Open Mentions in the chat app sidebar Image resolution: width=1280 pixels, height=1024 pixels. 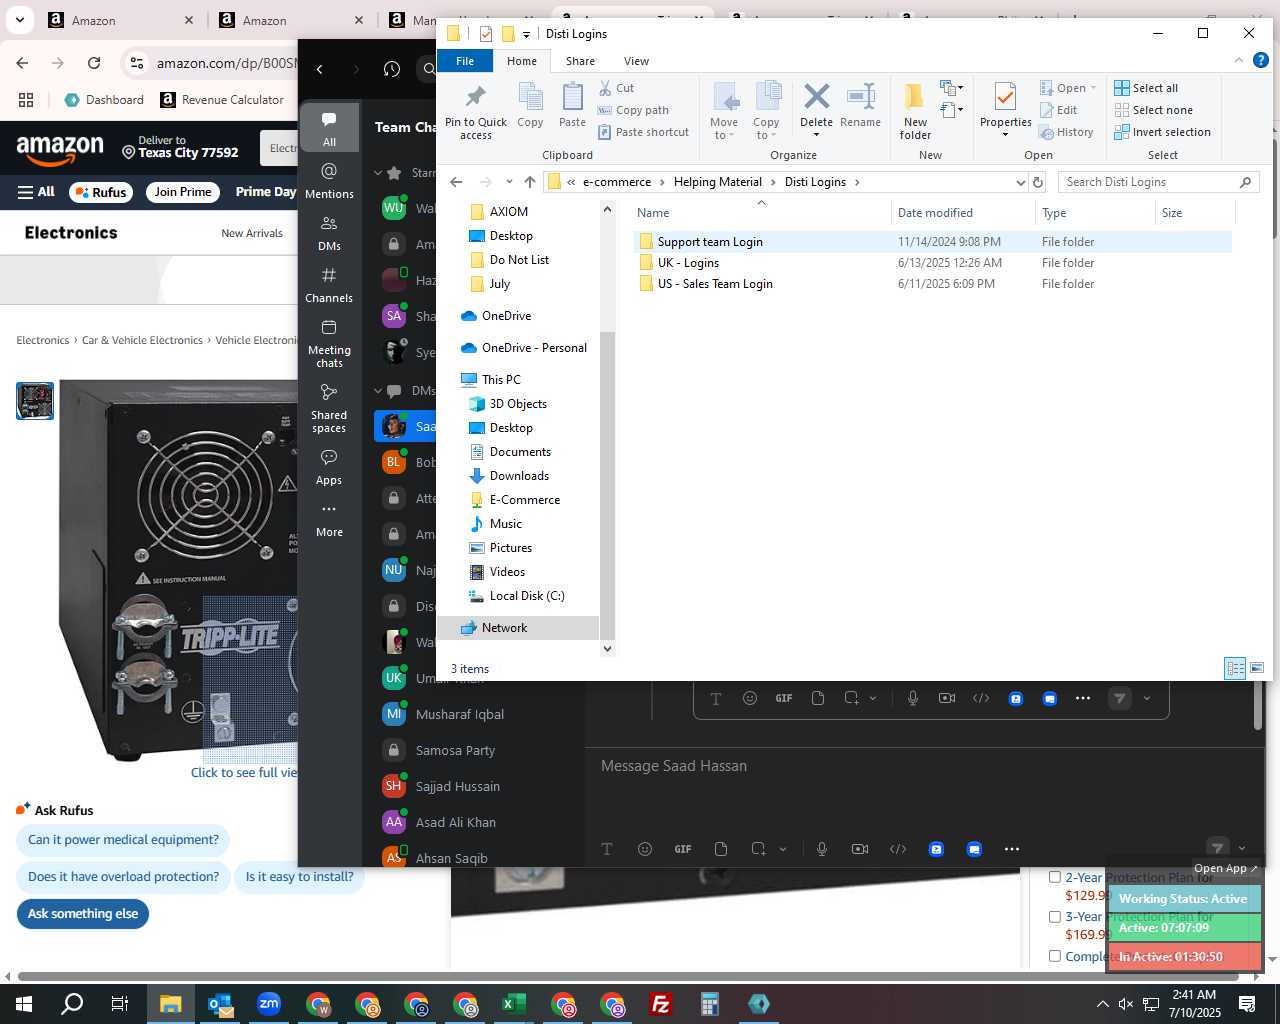[x=329, y=181]
